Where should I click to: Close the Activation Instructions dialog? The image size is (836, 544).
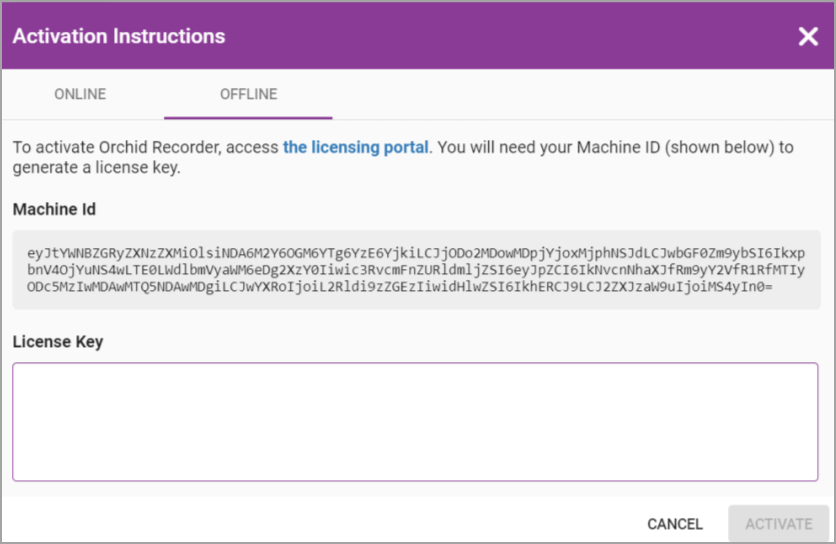[x=808, y=37]
